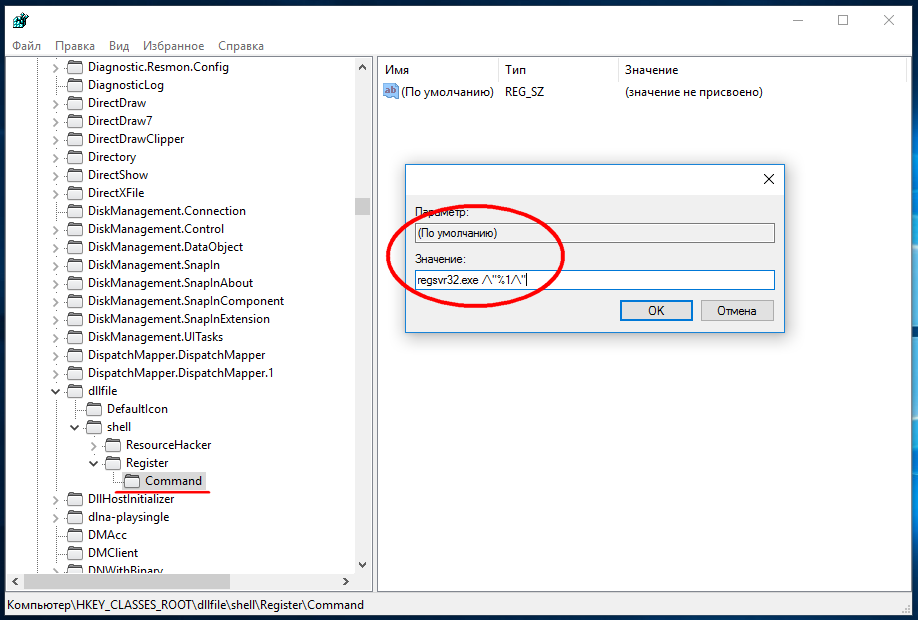
Task: Expand the DispatchMapper.DispatchMapper.1 key
Action: coord(56,374)
